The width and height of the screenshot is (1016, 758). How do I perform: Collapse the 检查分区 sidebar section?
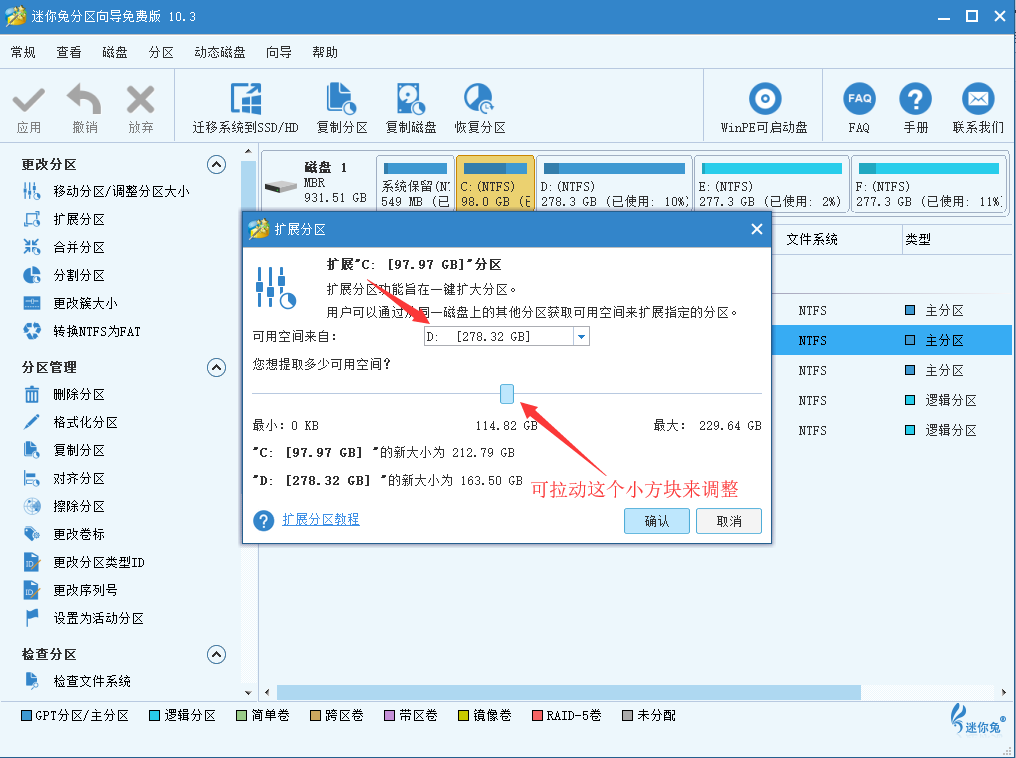pyautogui.click(x=216, y=654)
